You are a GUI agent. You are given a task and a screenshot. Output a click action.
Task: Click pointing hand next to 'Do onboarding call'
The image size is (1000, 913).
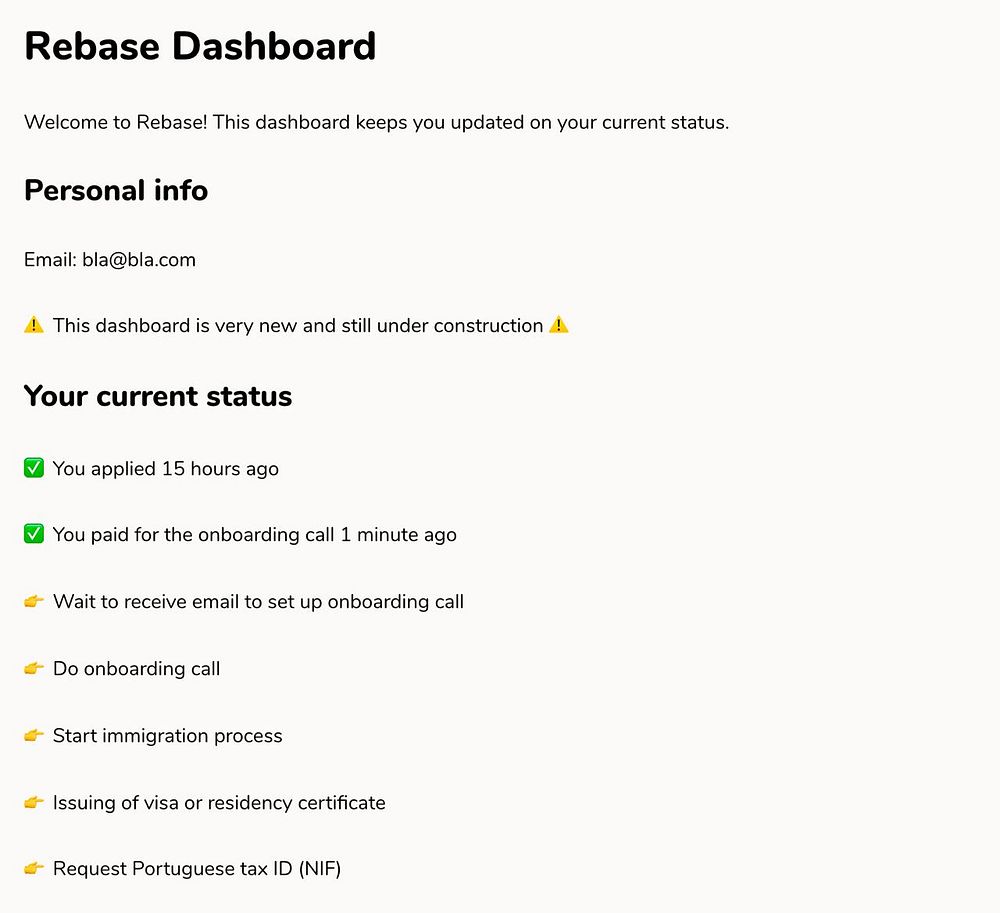pyautogui.click(x=34, y=668)
